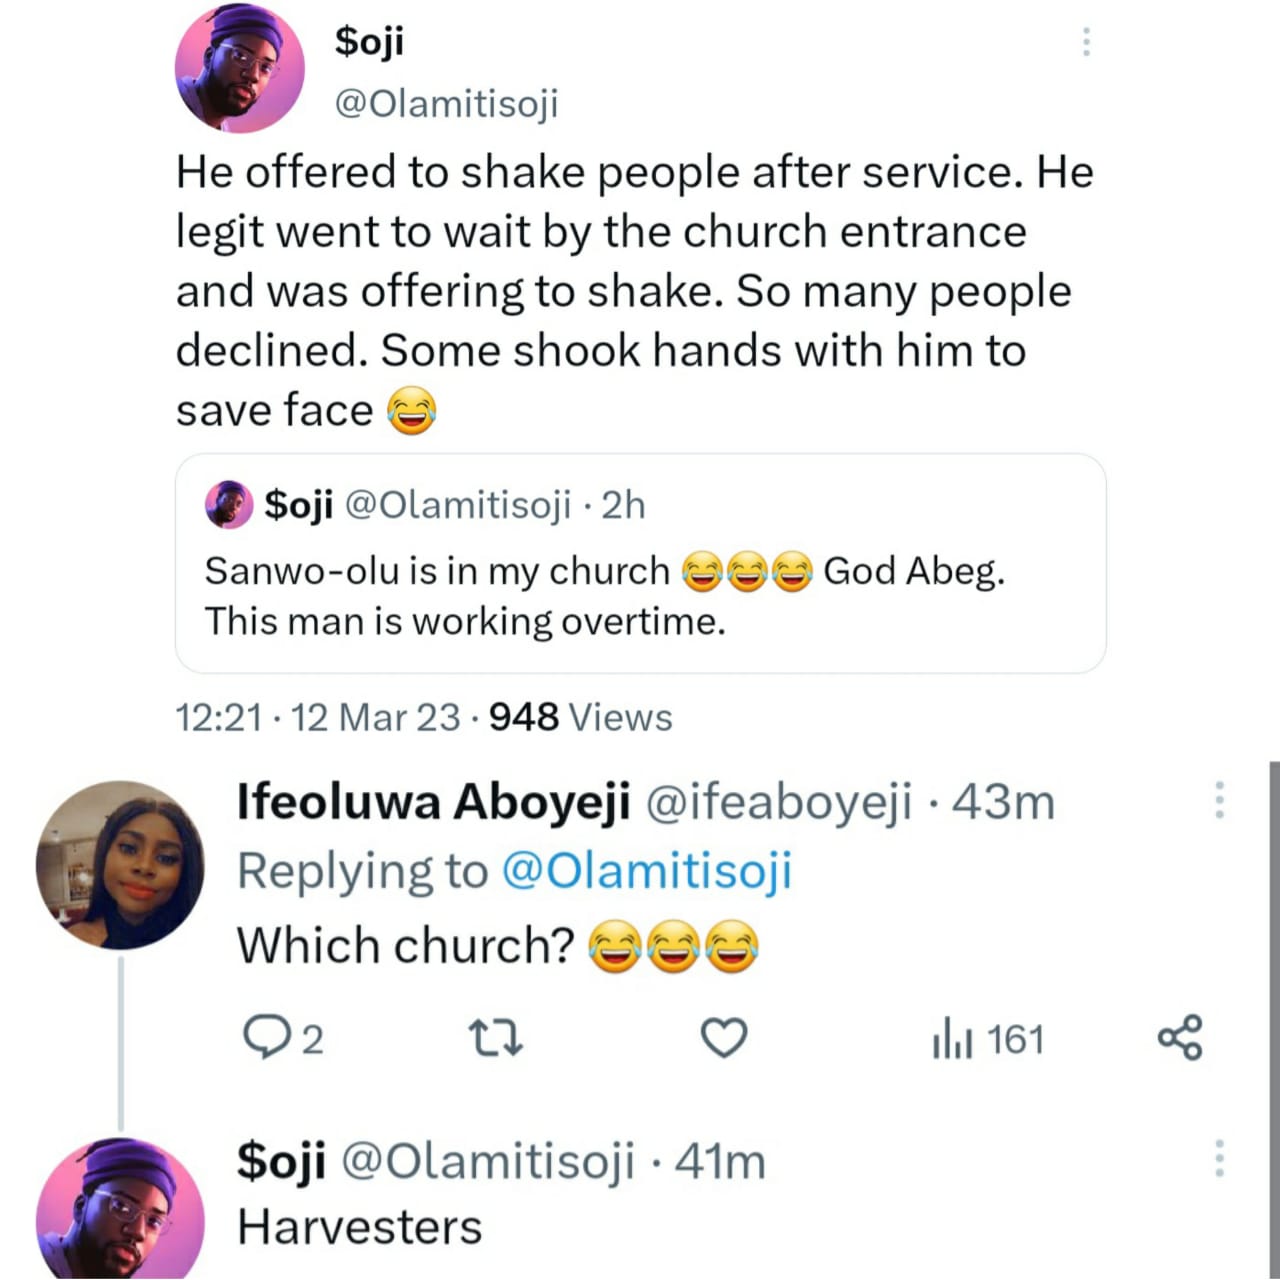View the 948 Views count
This screenshot has height=1280, width=1280.
point(580,717)
